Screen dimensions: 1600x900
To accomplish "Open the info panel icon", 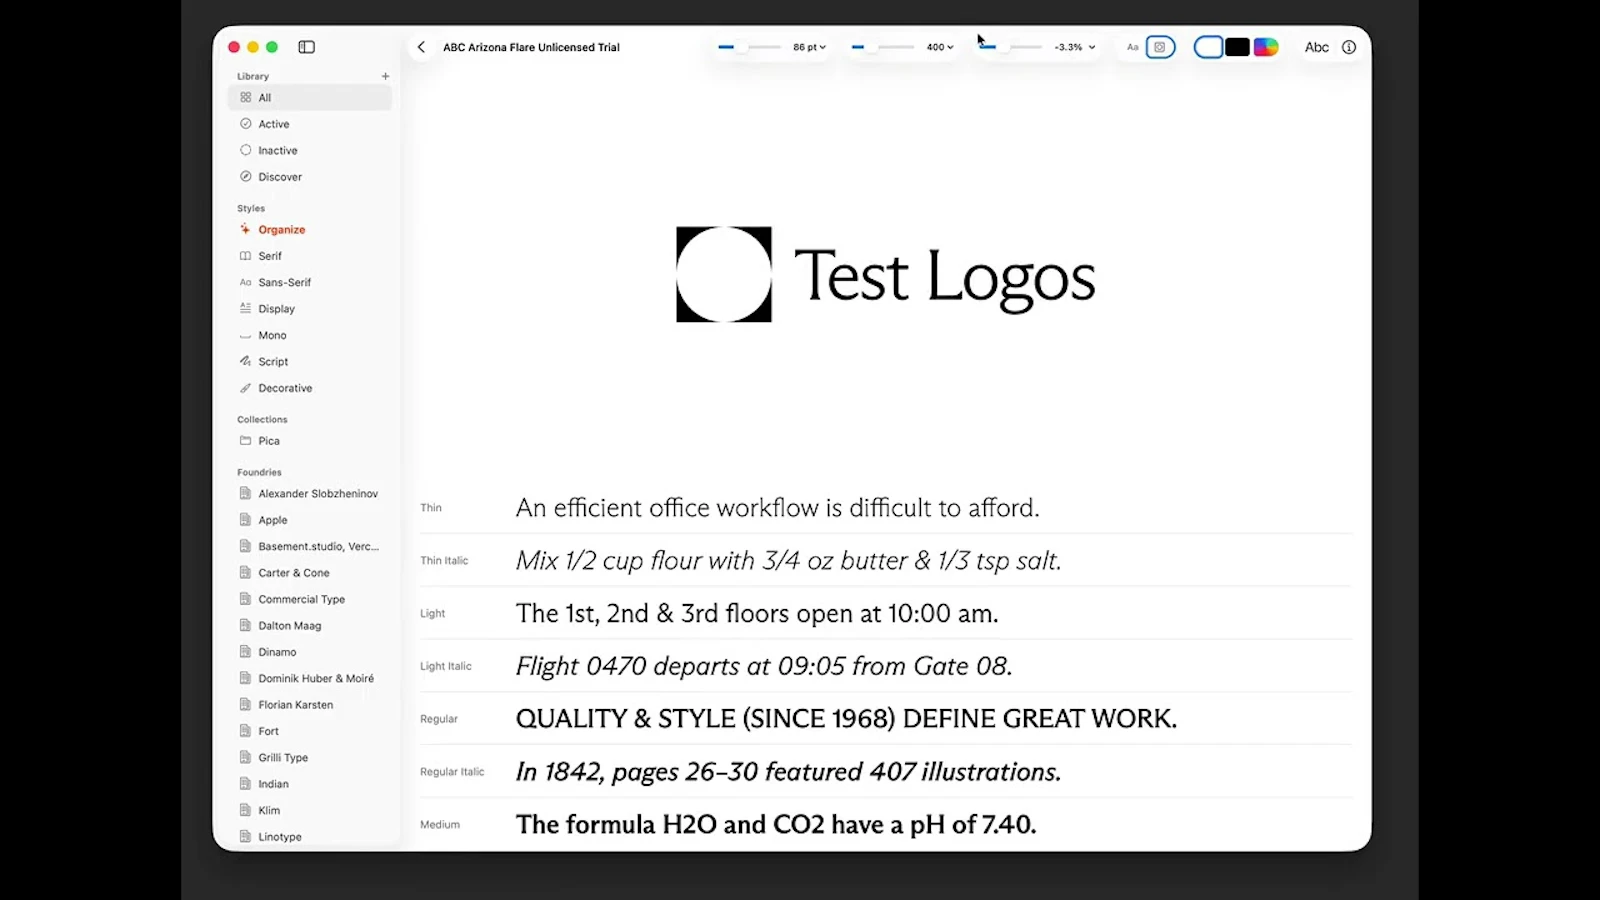I will (x=1349, y=47).
